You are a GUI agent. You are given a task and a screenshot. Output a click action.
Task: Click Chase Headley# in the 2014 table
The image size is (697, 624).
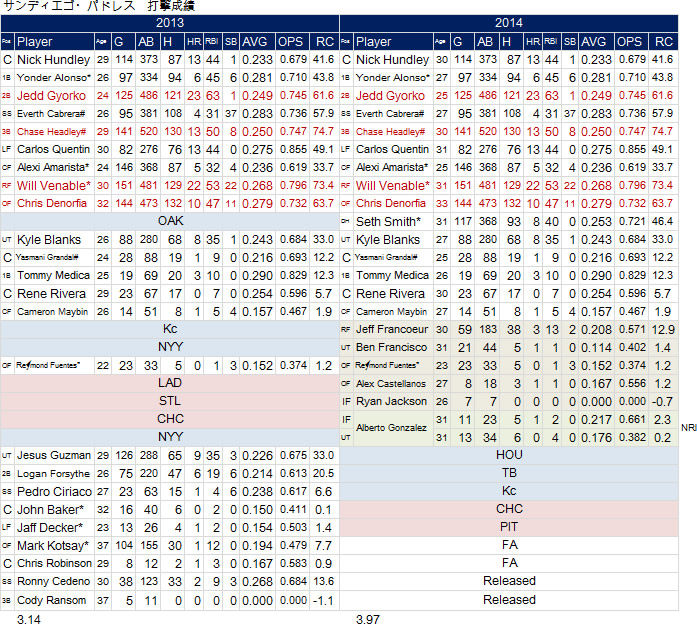(393, 132)
